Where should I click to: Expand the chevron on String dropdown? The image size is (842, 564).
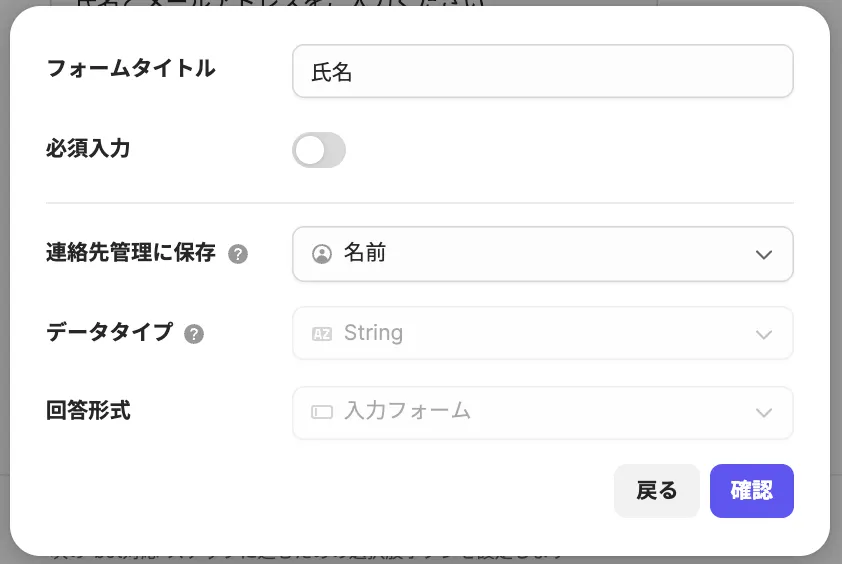pyautogui.click(x=764, y=334)
